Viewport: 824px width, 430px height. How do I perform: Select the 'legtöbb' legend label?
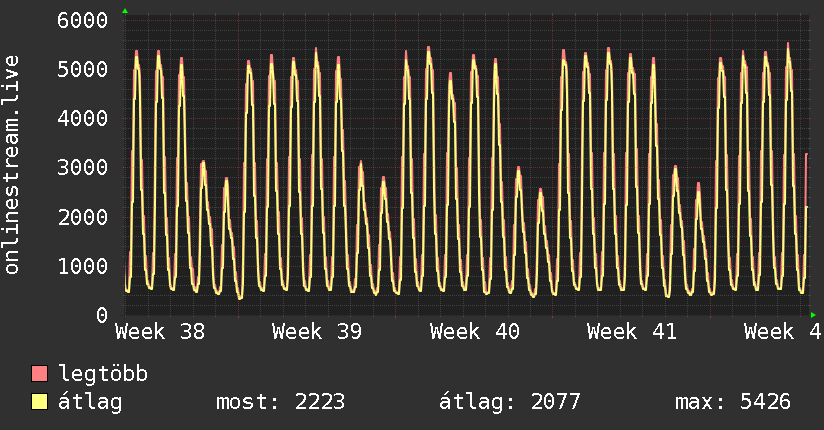coord(103,374)
